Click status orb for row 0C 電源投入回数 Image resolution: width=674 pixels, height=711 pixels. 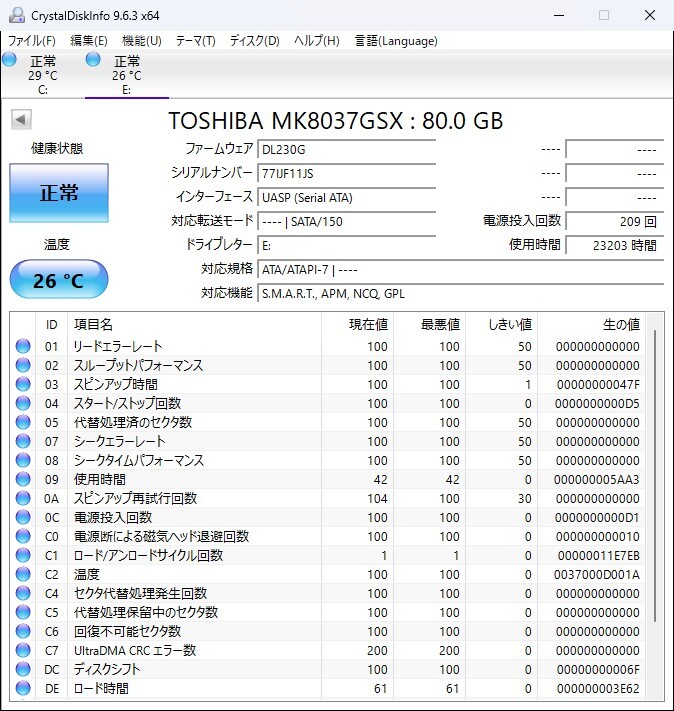click(x=23, y=517)
